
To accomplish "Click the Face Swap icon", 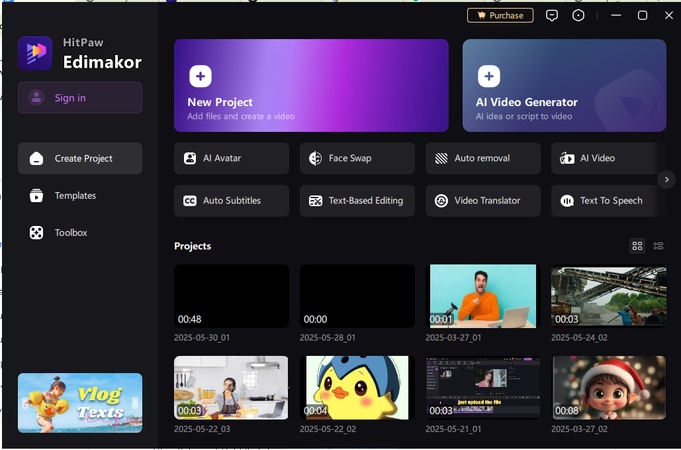I will [x=315, y=158].
